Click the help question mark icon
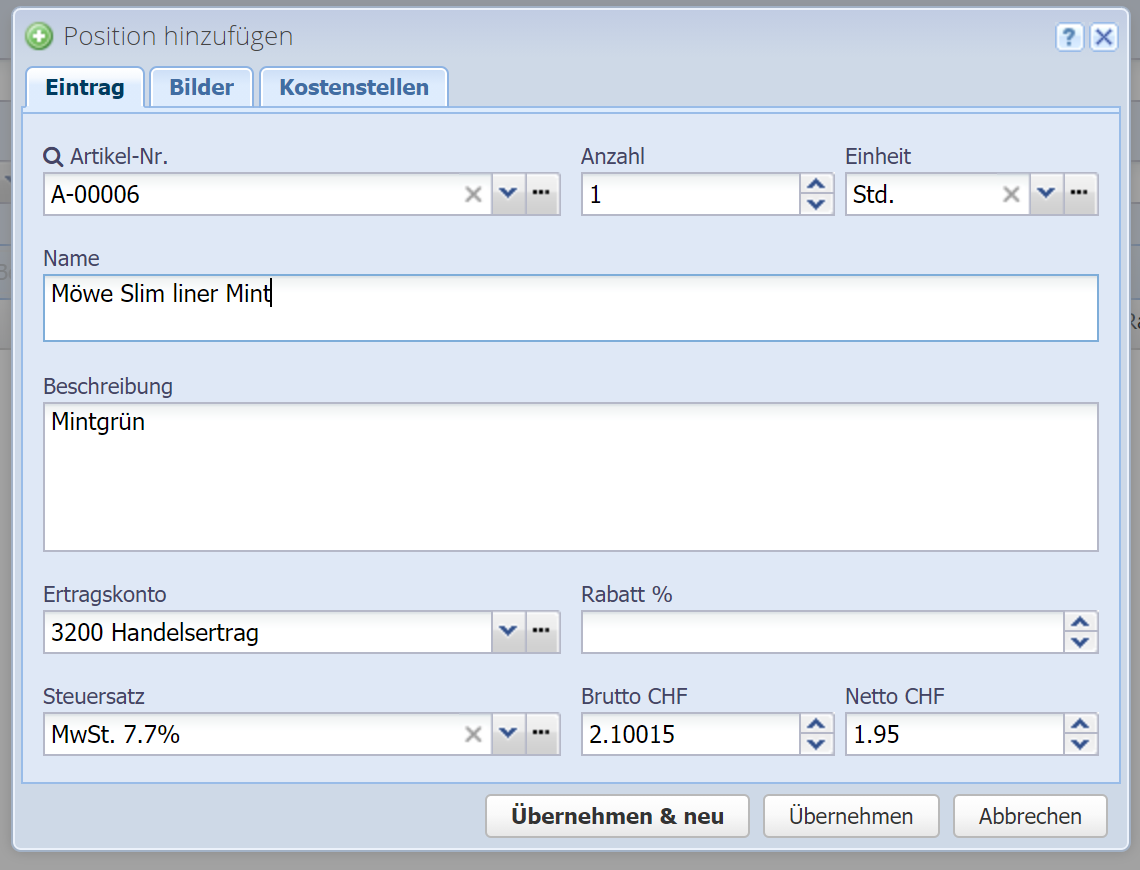The width and height of the screenshot is (1140, 870). point(1069,38)
